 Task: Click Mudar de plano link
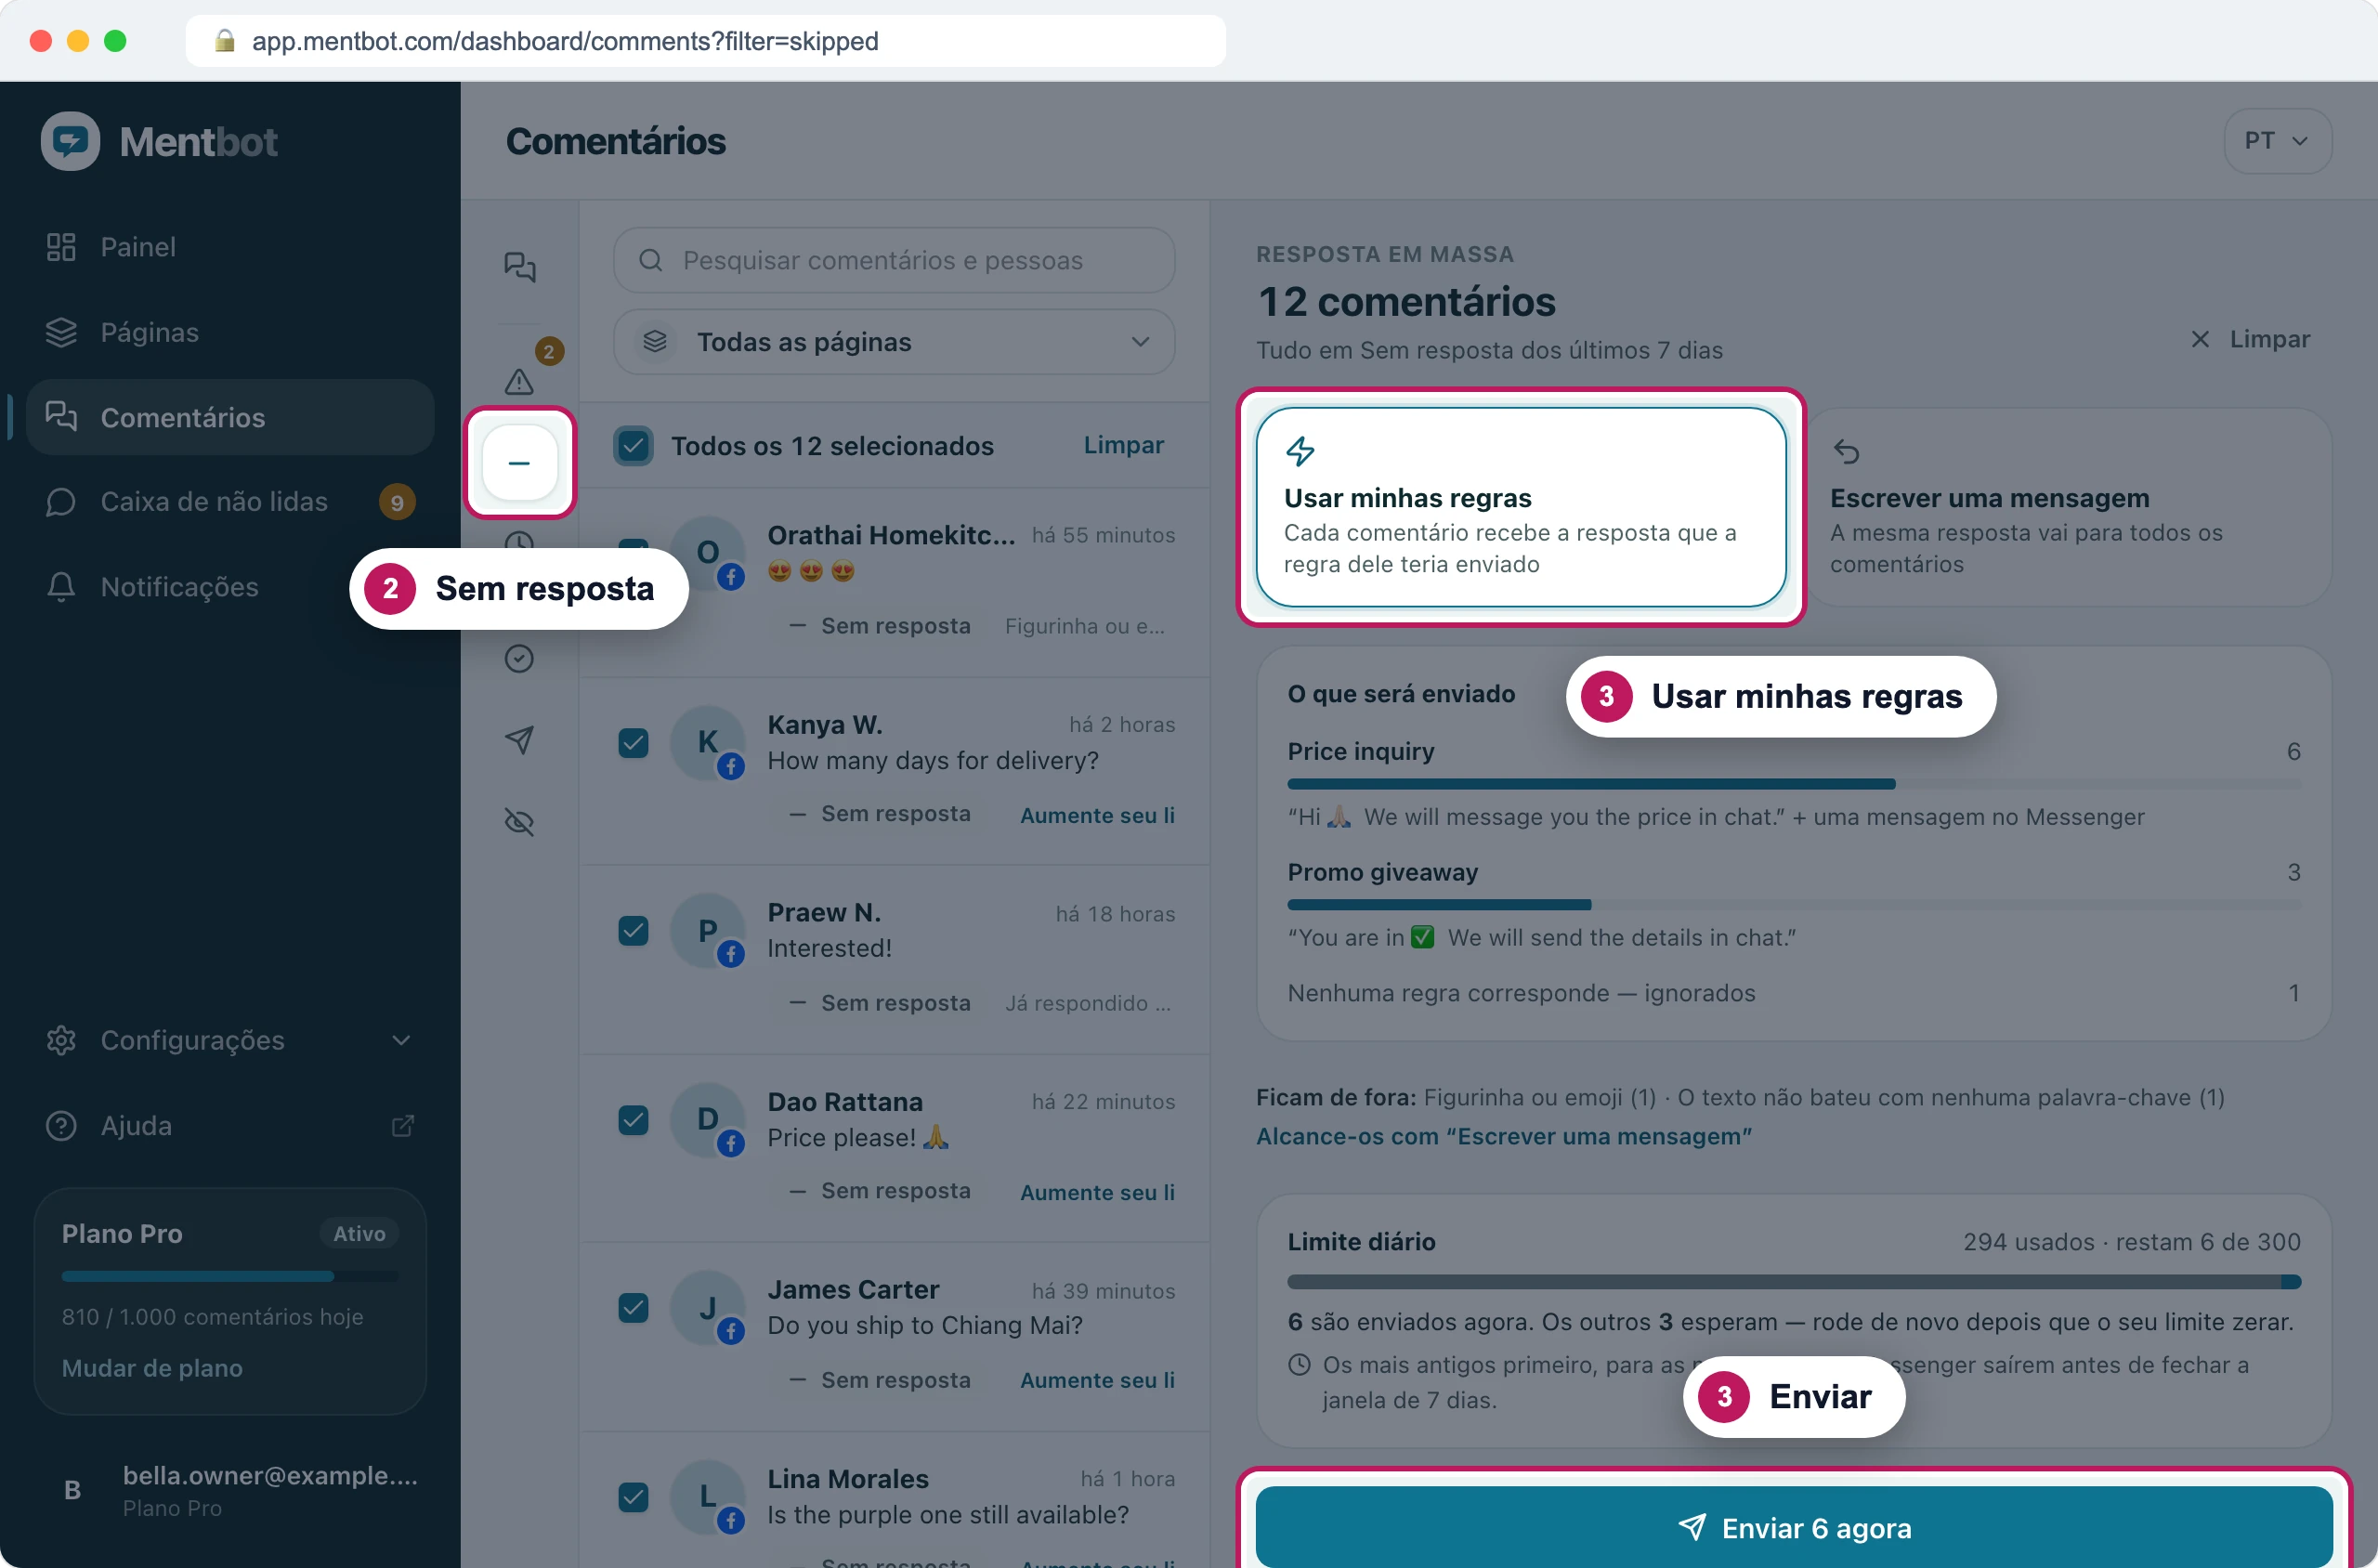(152, 1368)
